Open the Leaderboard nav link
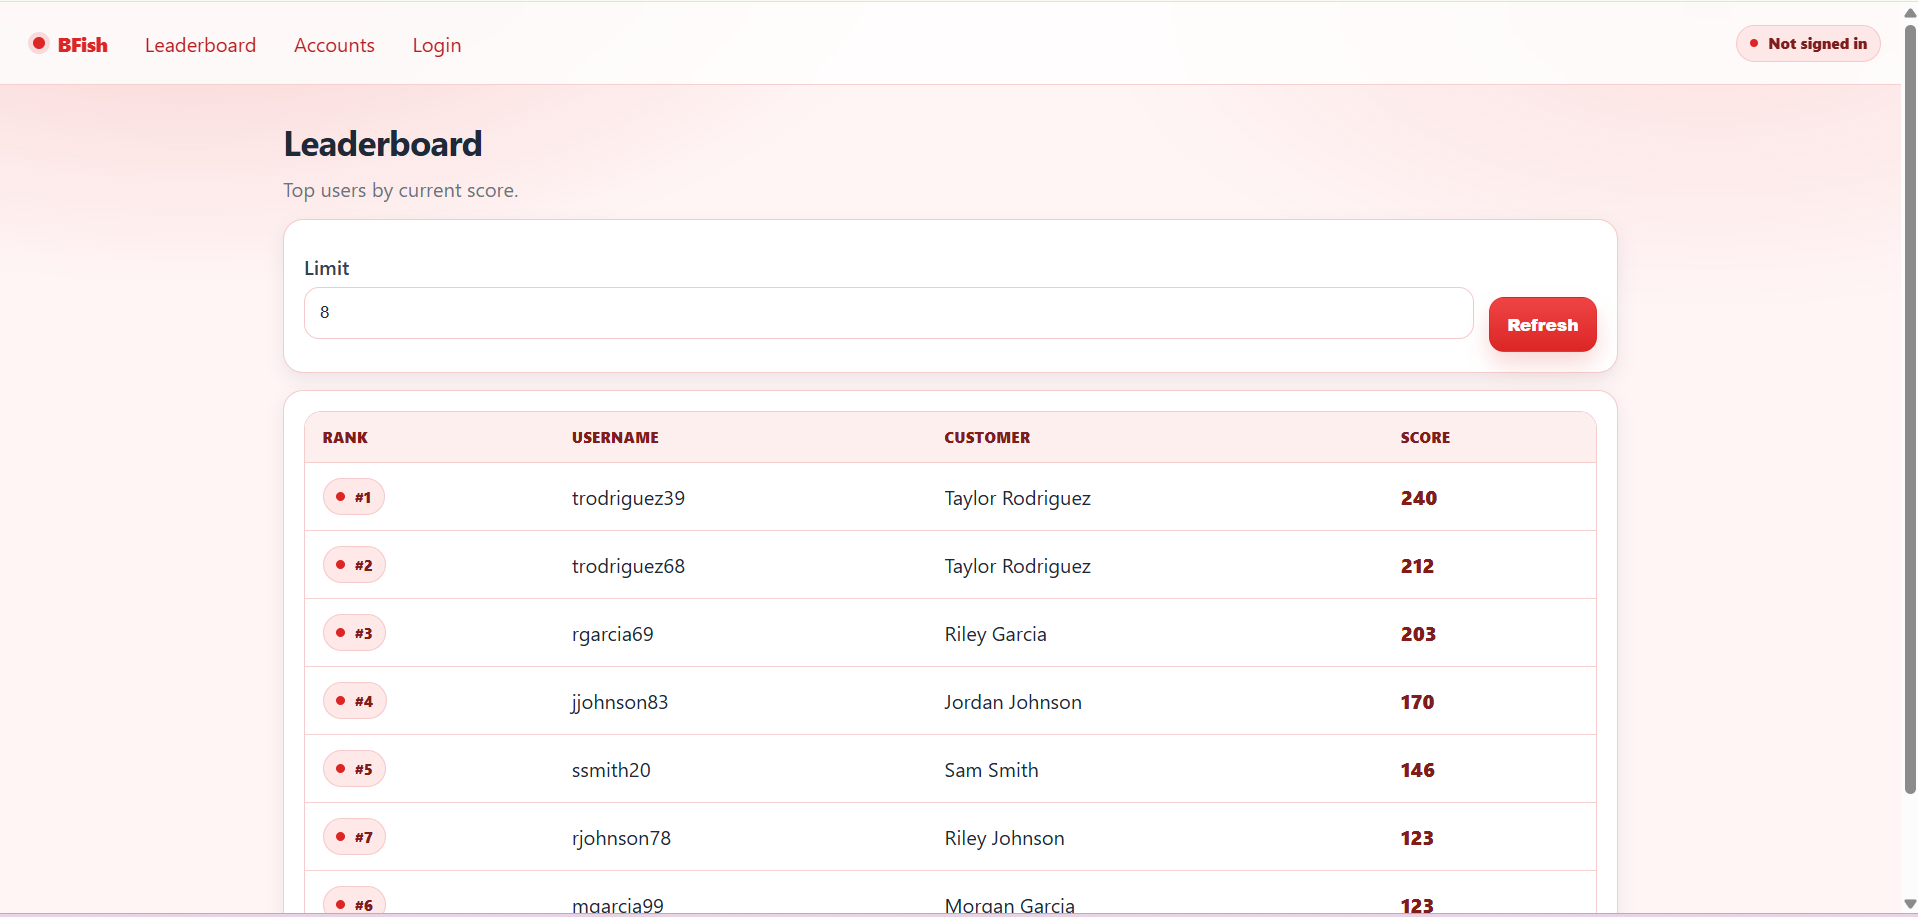 pos(200,45)
